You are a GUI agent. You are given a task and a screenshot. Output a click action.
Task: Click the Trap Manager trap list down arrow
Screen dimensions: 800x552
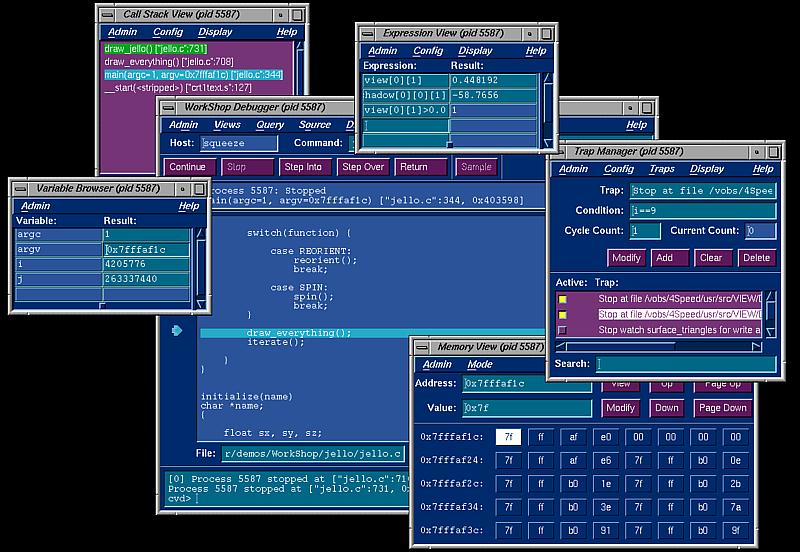tap(771, 331)
